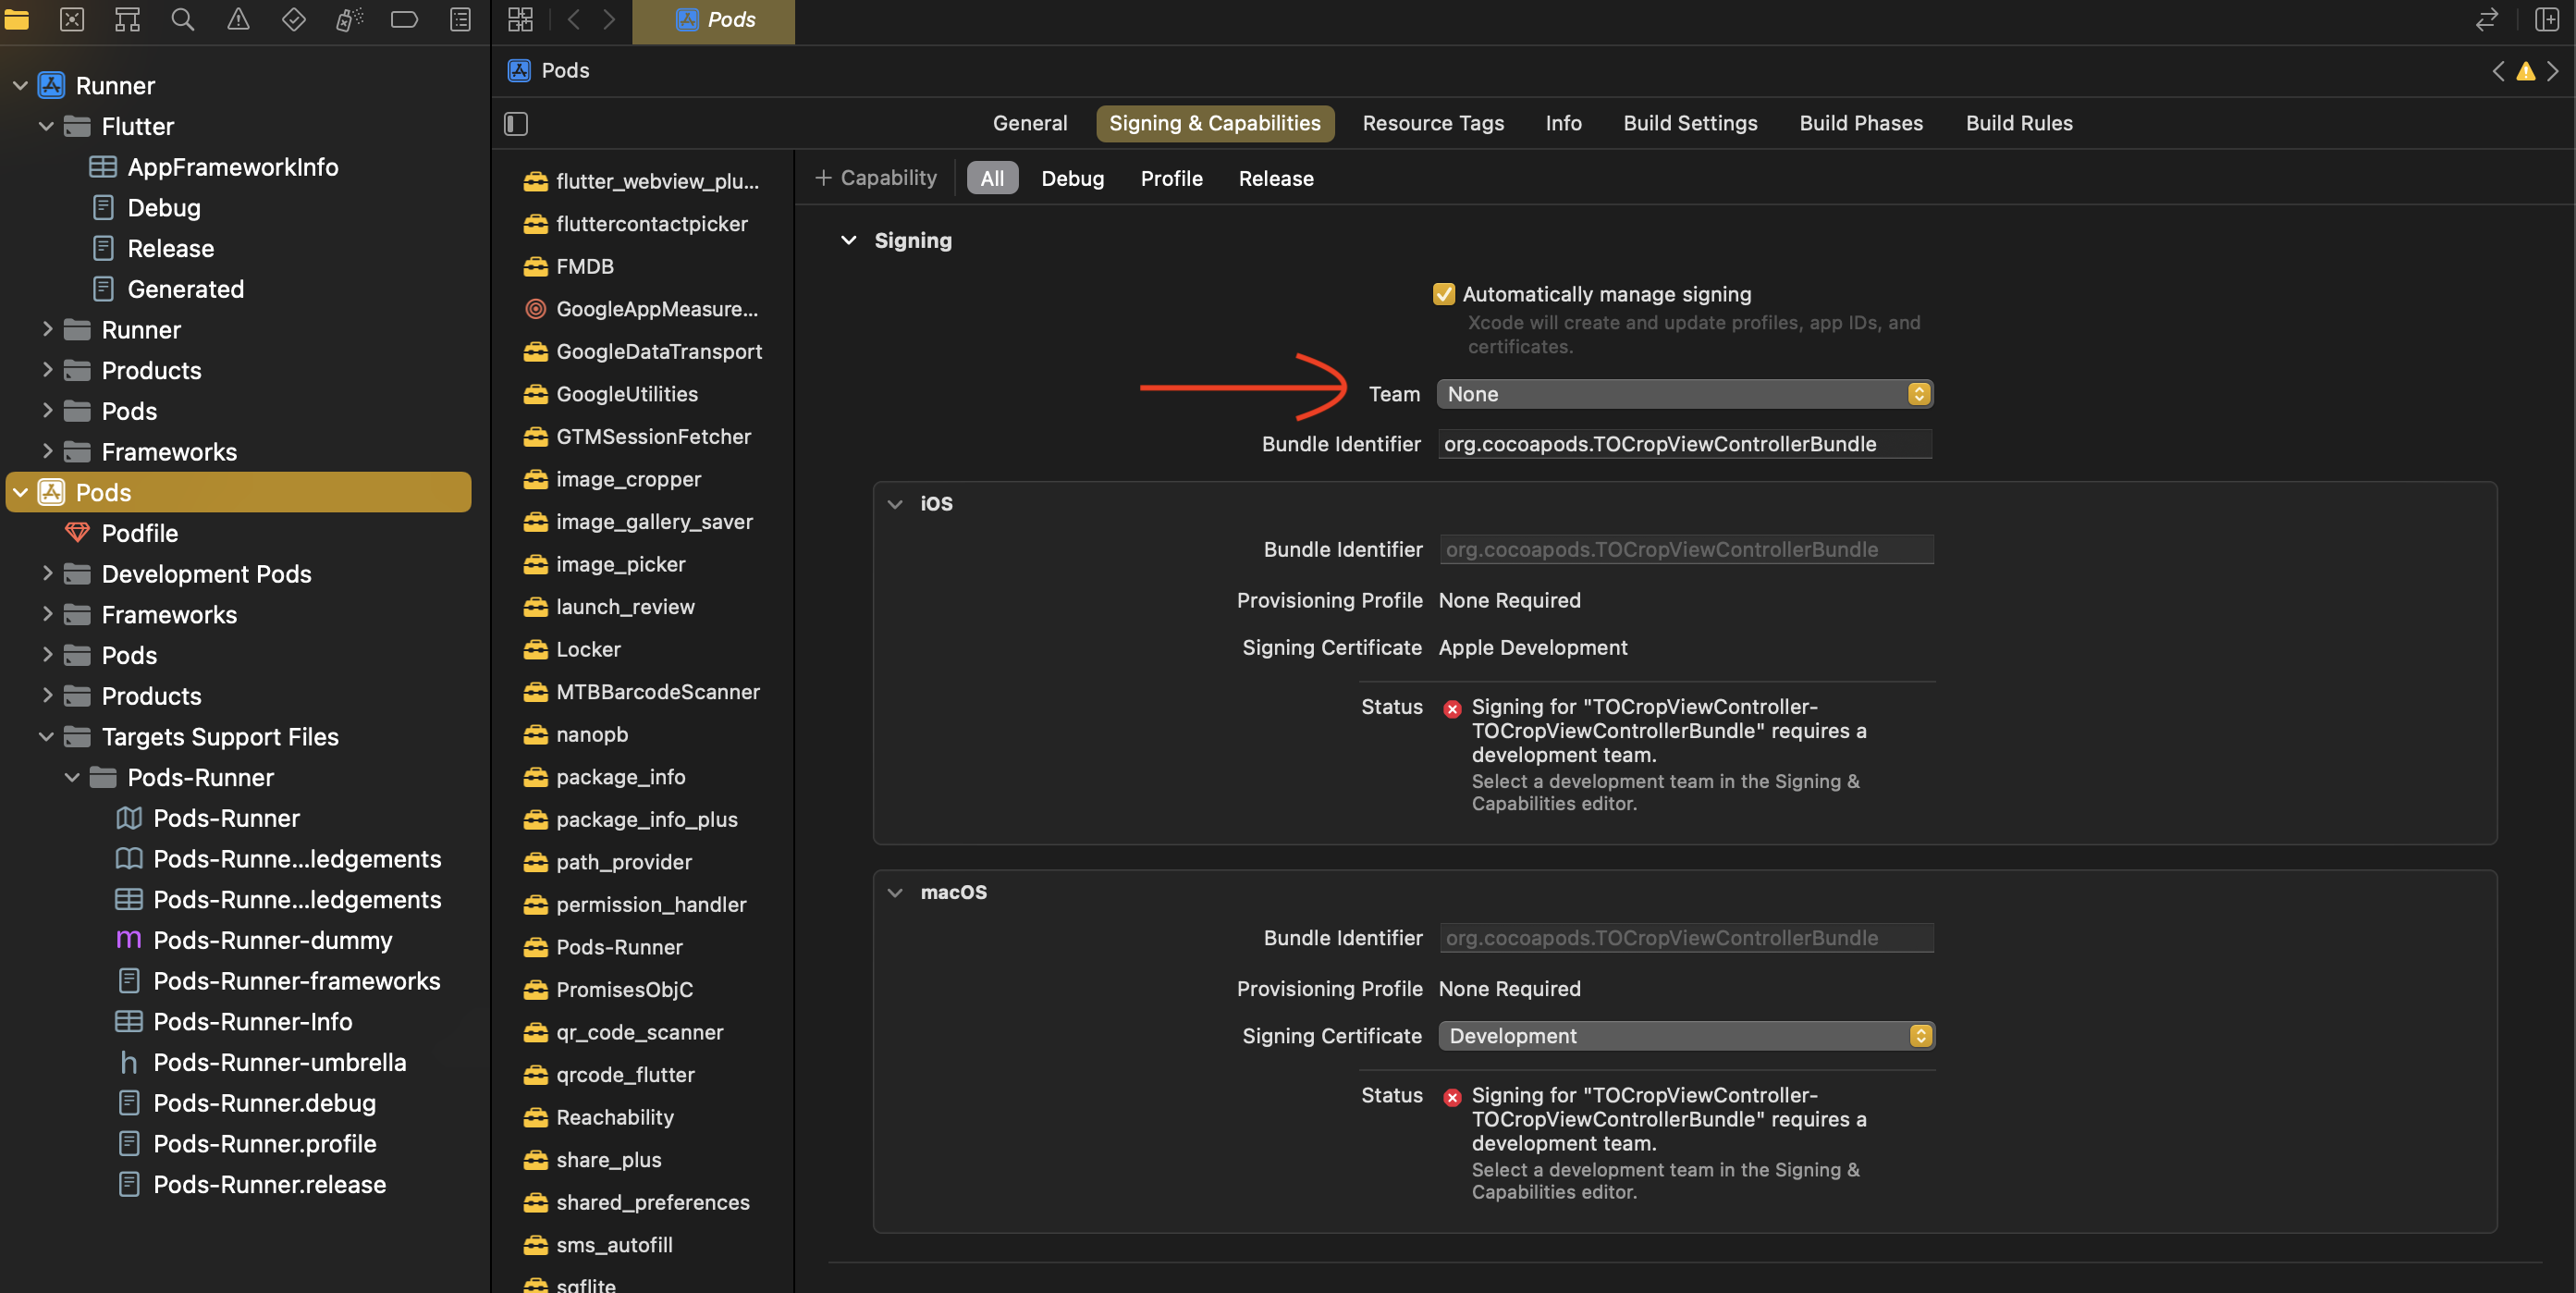Go forward with the editor forward arrow
This screenshot has height=1293, width=2576.
click(x=609, y=19)
